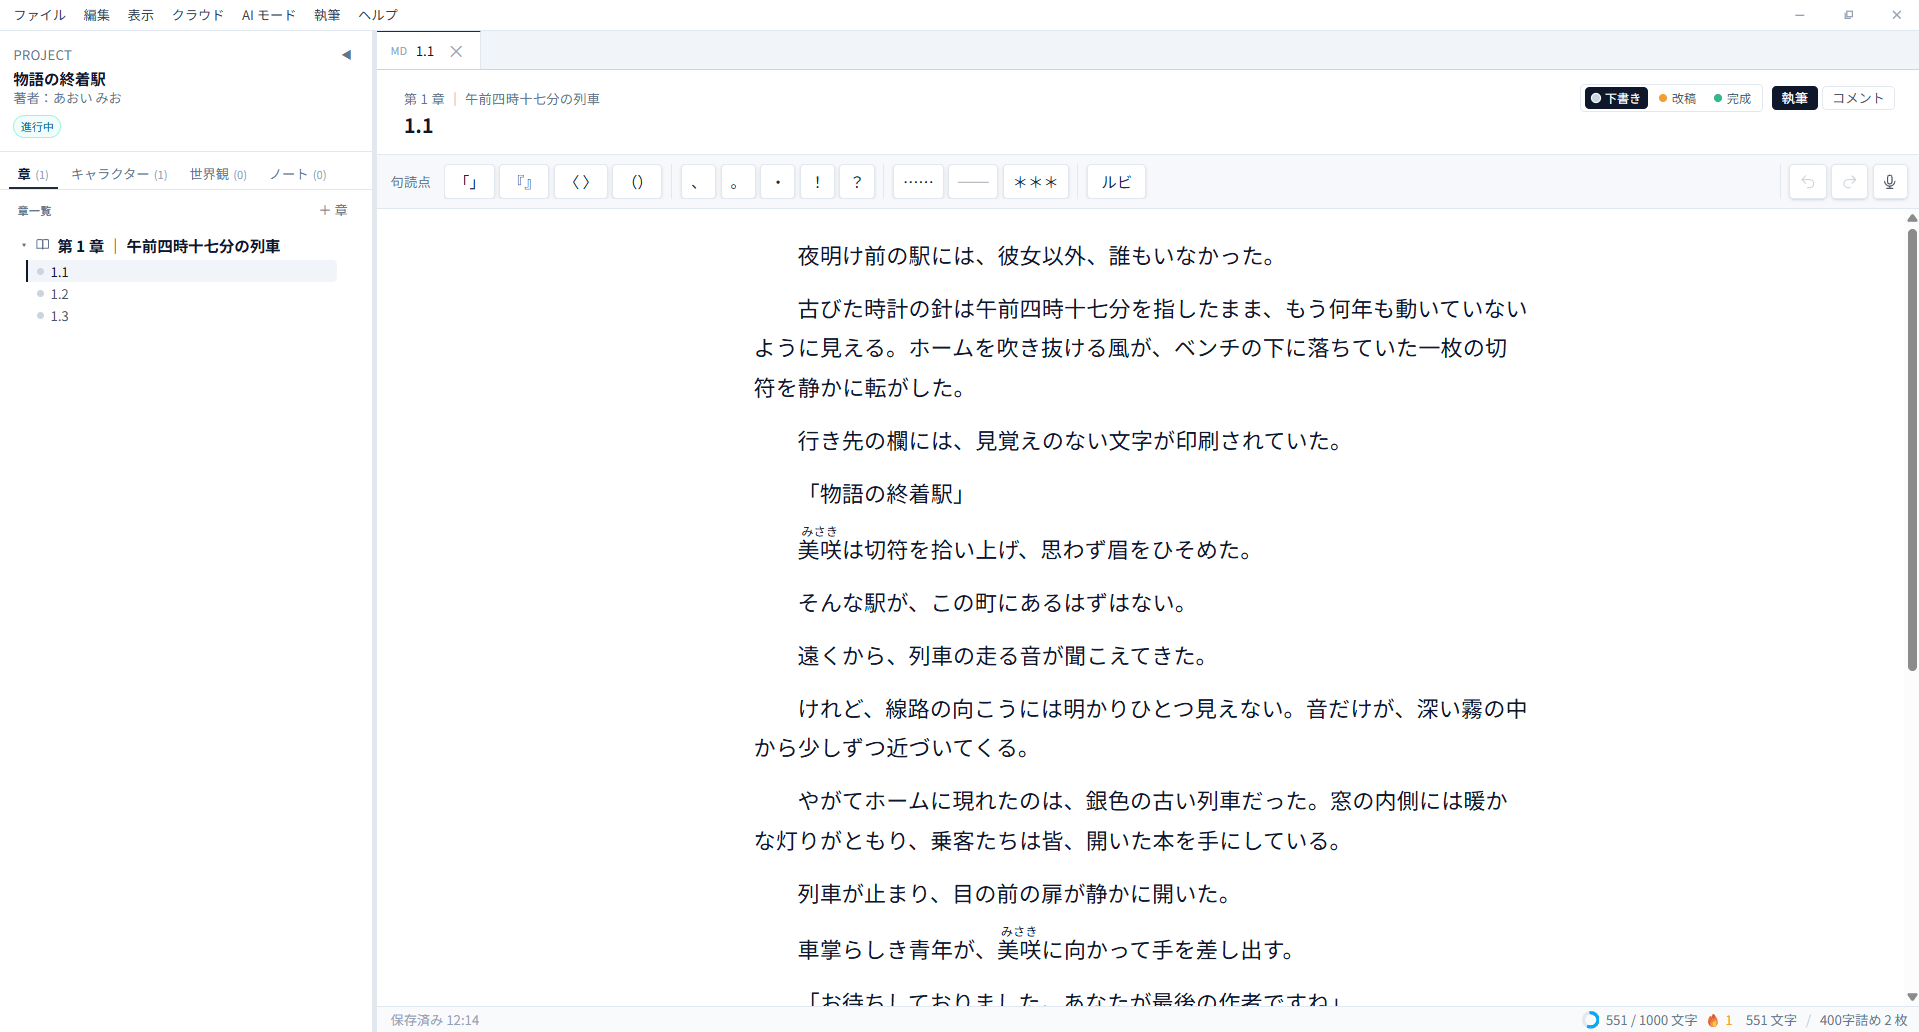Open scene 1.2 in the chapter list
This screenshot has height=1032, width=1919.
click(182, 294)
